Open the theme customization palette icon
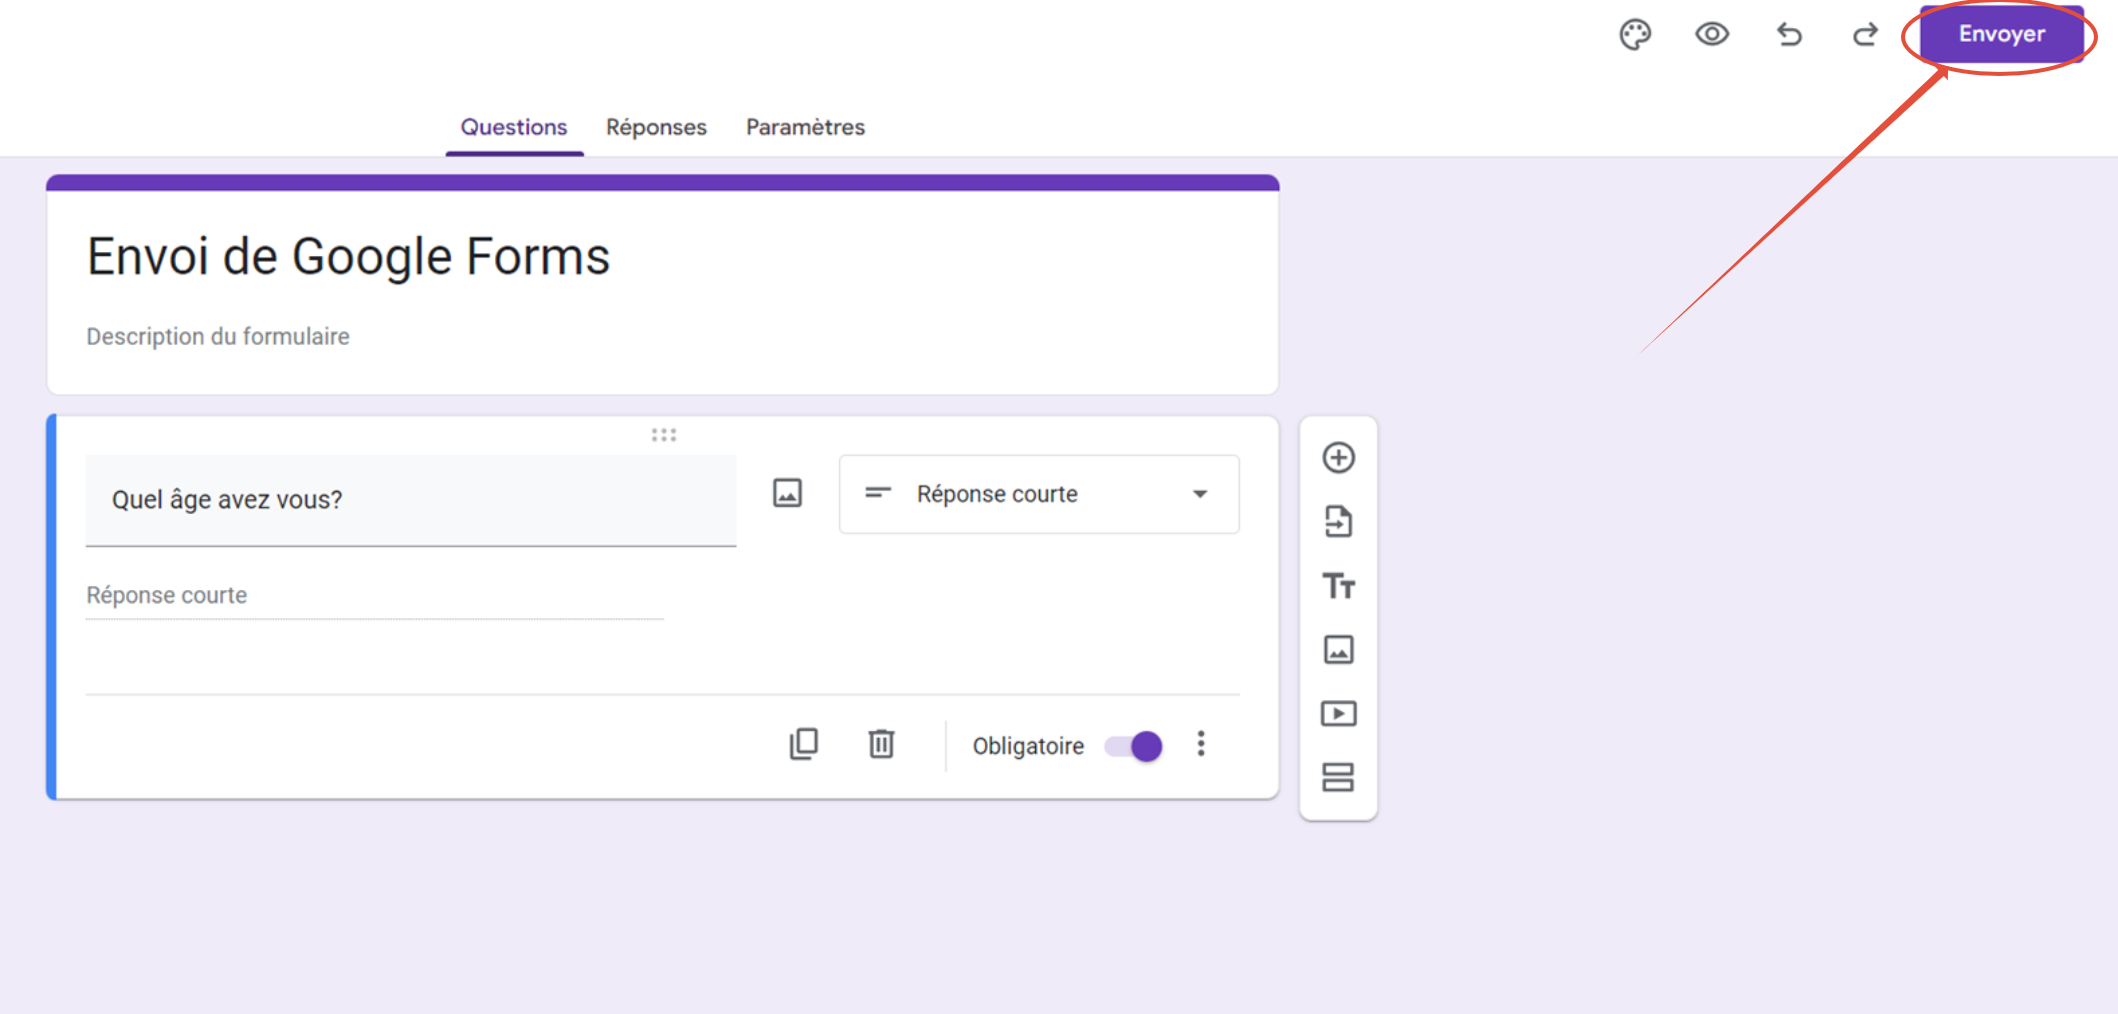Image resolution: width=2118 pixels, height=1014 pixels. [x=1635, y=35]
